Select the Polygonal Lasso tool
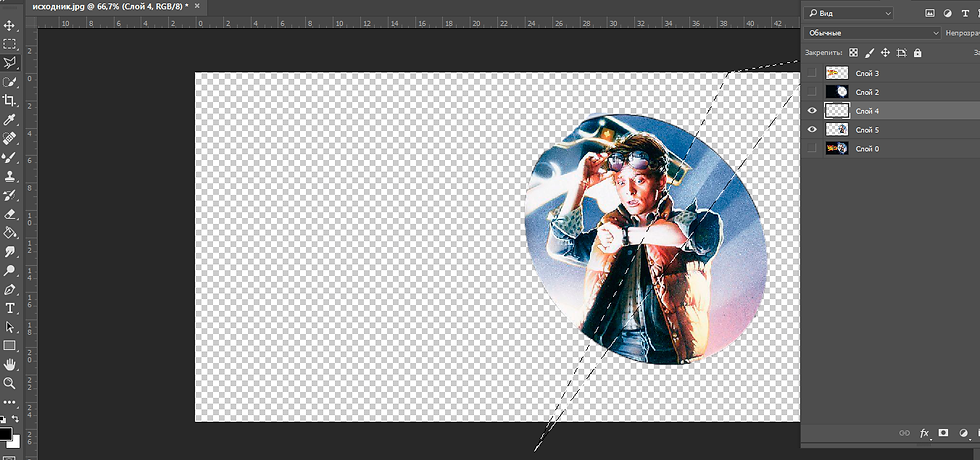Image resolution: width=980 pixels, height=460 pixels. pyautogui.click(x=9, y=62)
